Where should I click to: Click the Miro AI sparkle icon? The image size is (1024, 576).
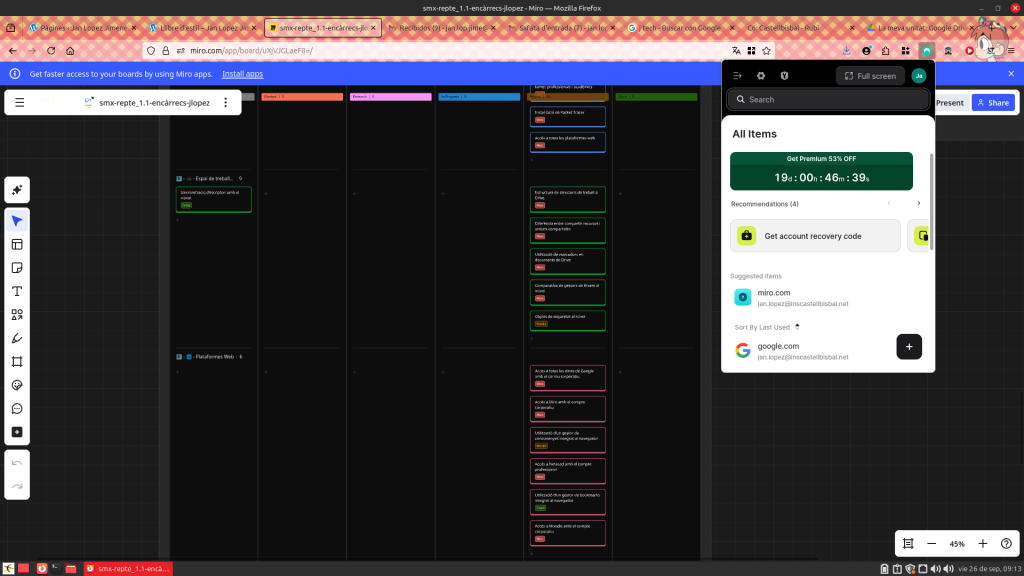17,190
